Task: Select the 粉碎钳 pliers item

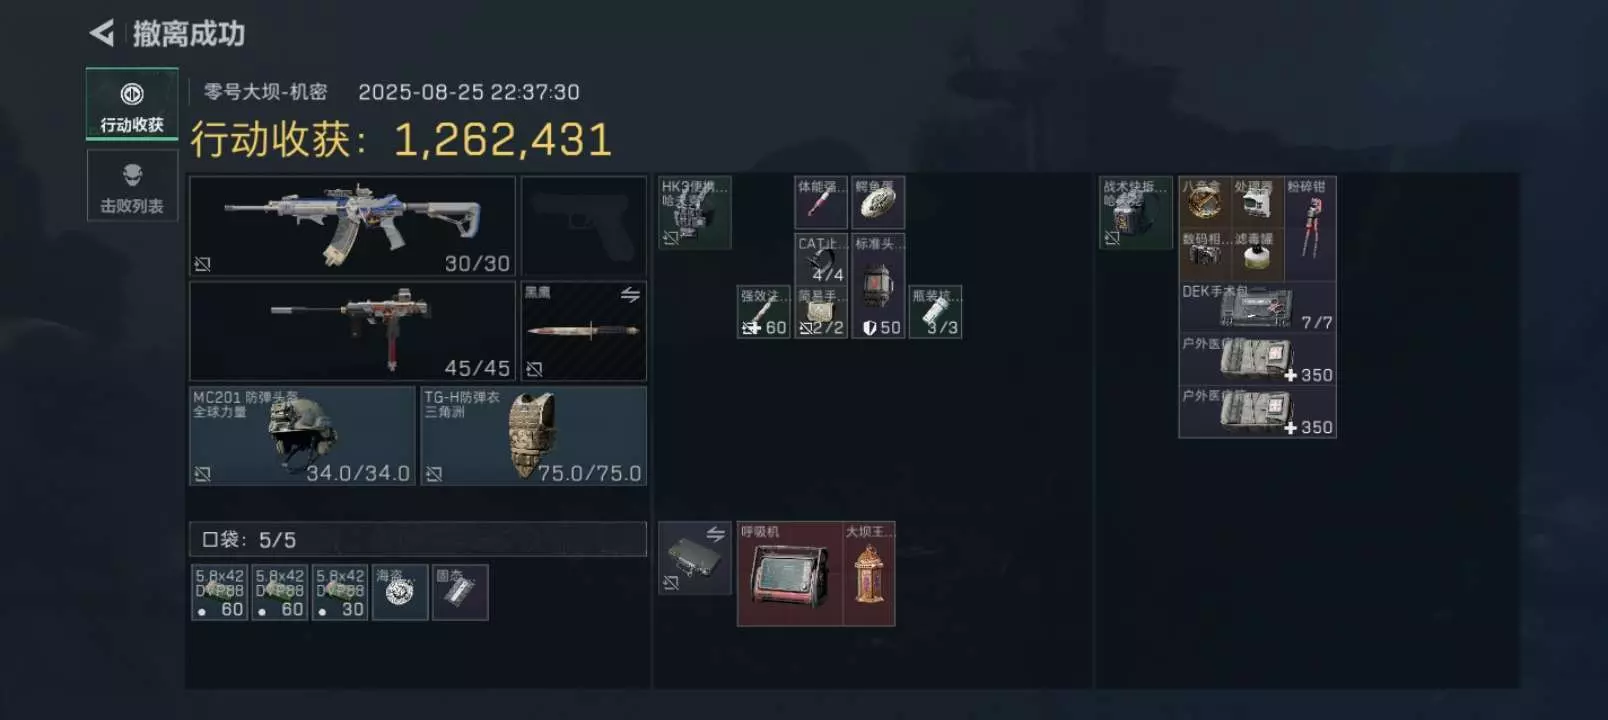Action: click(x=1310, y=227)
